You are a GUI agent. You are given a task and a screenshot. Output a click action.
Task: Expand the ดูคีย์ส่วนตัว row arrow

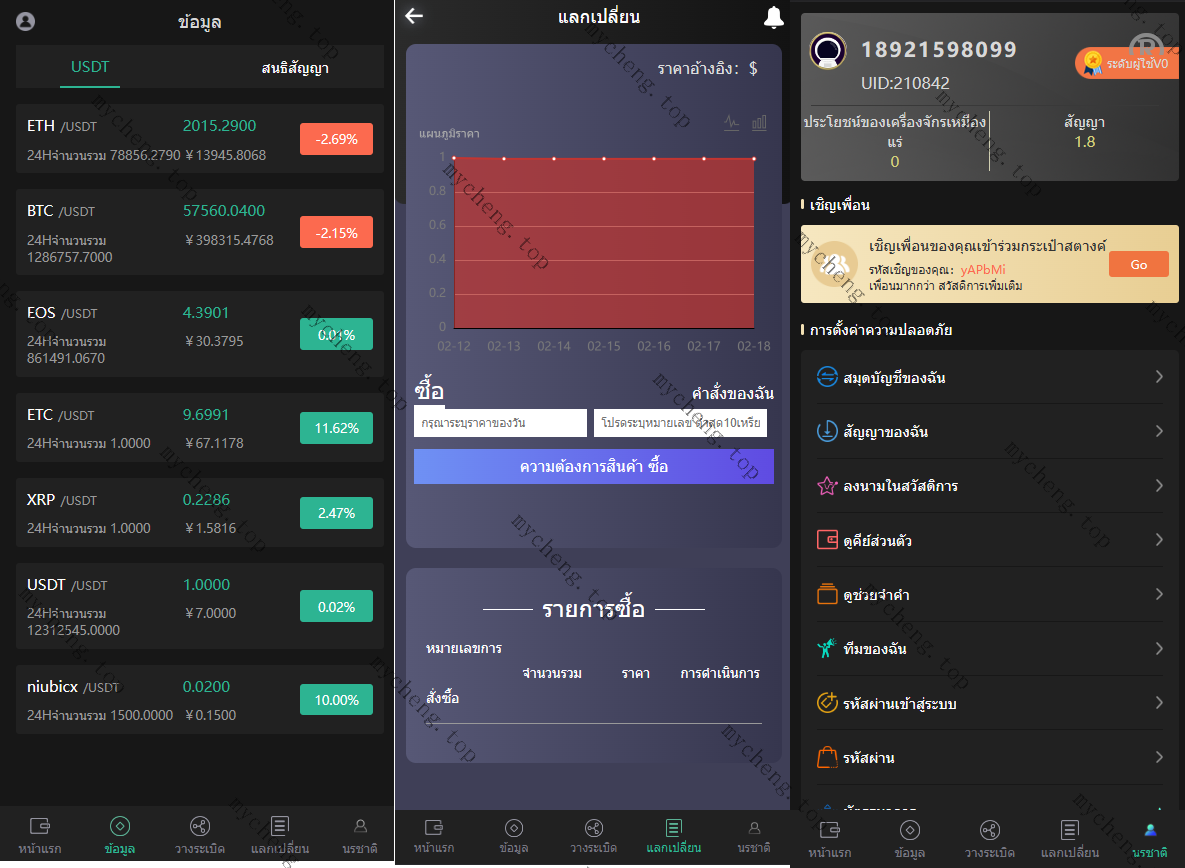click(x=1159, y=540)
